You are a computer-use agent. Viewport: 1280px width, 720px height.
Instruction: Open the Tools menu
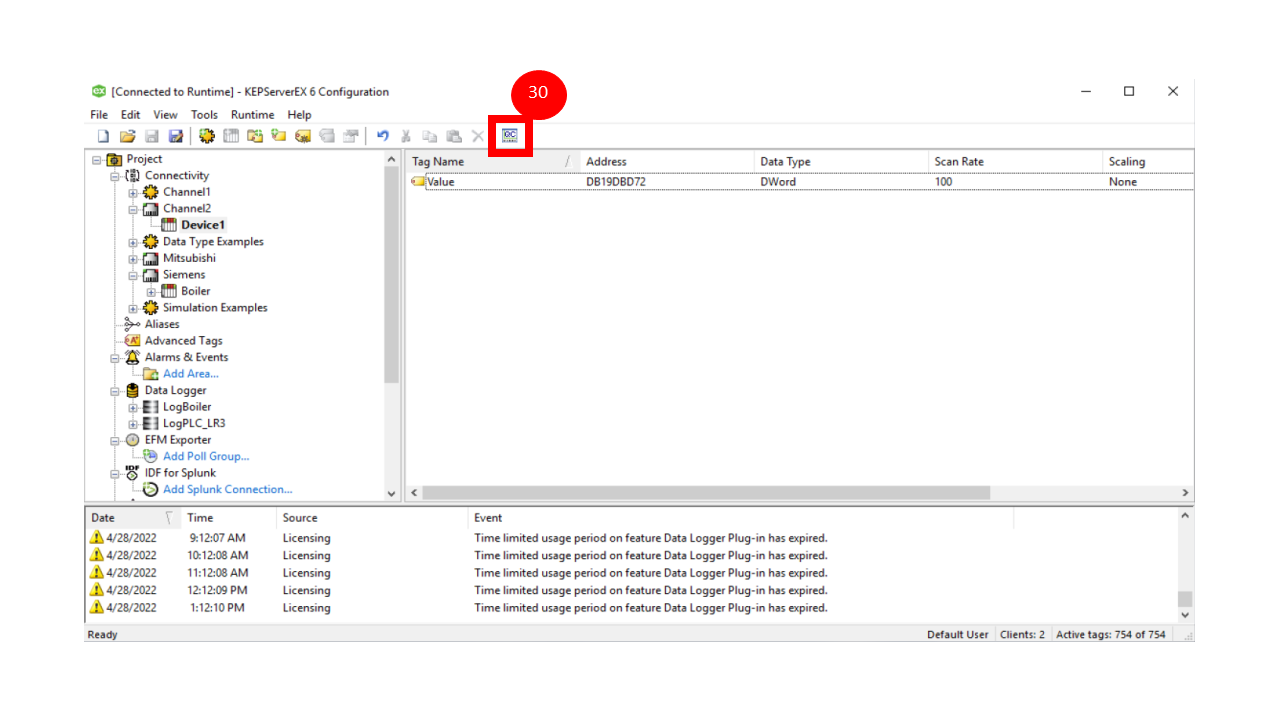click(204, 115)
